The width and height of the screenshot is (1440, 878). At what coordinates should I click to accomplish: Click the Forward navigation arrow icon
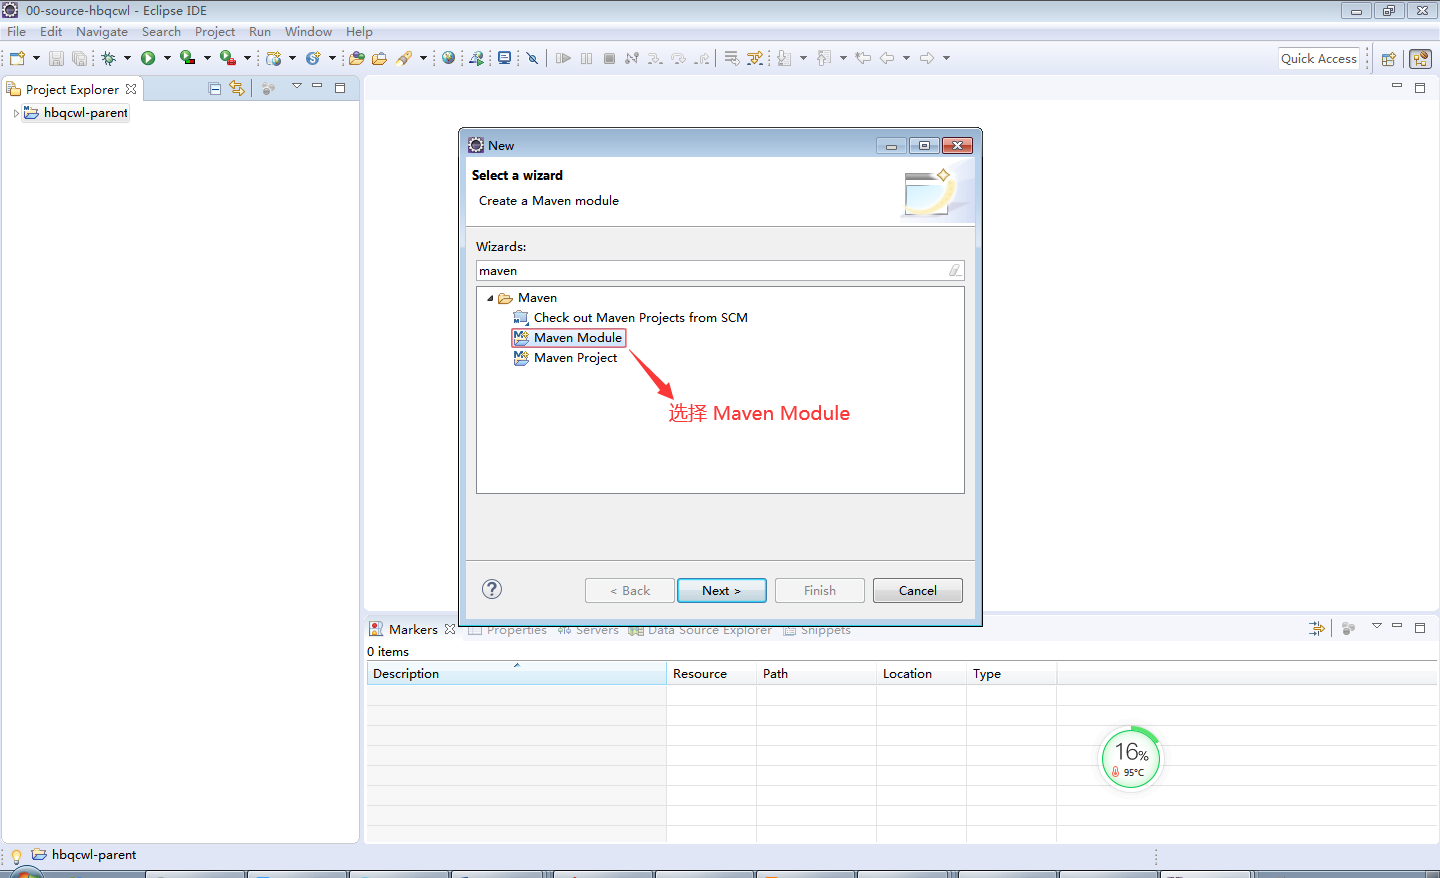point(927,58)
